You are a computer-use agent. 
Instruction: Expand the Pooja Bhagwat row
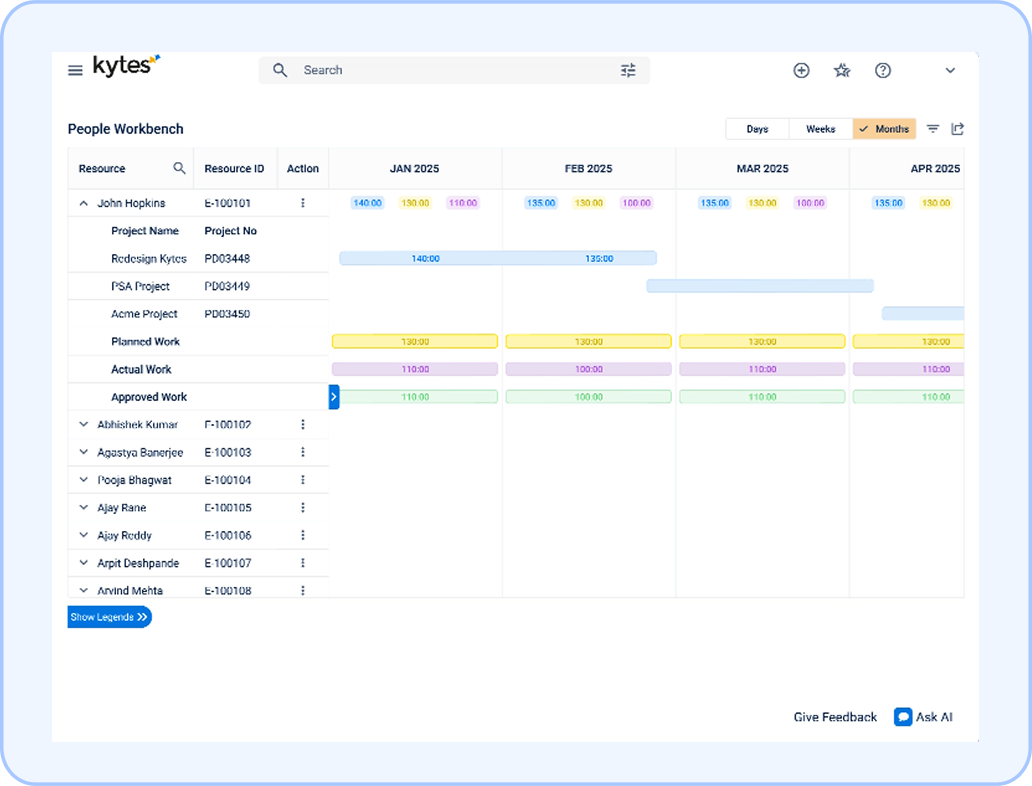84,480
